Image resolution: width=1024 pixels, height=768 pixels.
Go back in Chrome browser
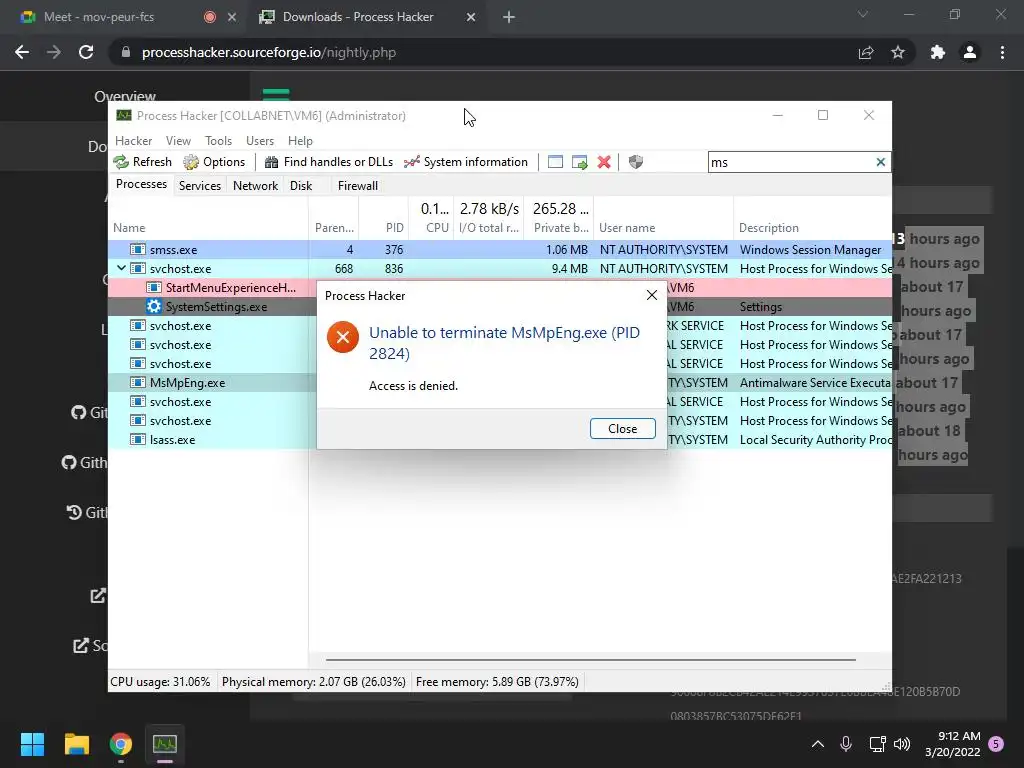click(x=22, y=52)
